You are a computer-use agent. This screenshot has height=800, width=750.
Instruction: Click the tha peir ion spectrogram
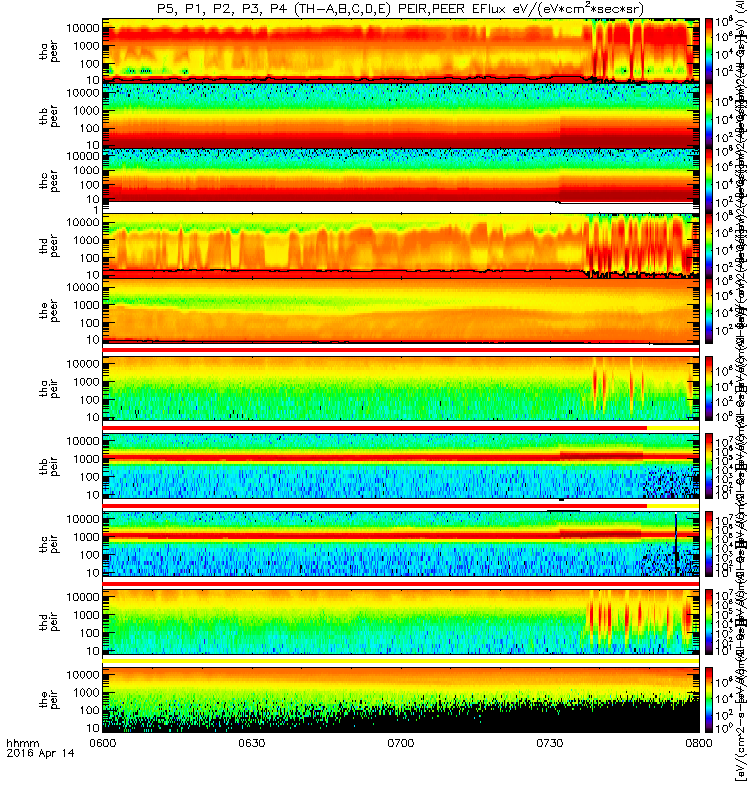coord(401,389)
